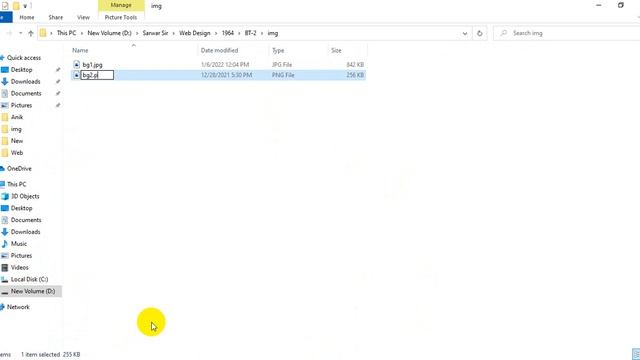Switch to details view icon in status bar
Image resolution: width=640 pixels, height=360 pixels.
636,354
